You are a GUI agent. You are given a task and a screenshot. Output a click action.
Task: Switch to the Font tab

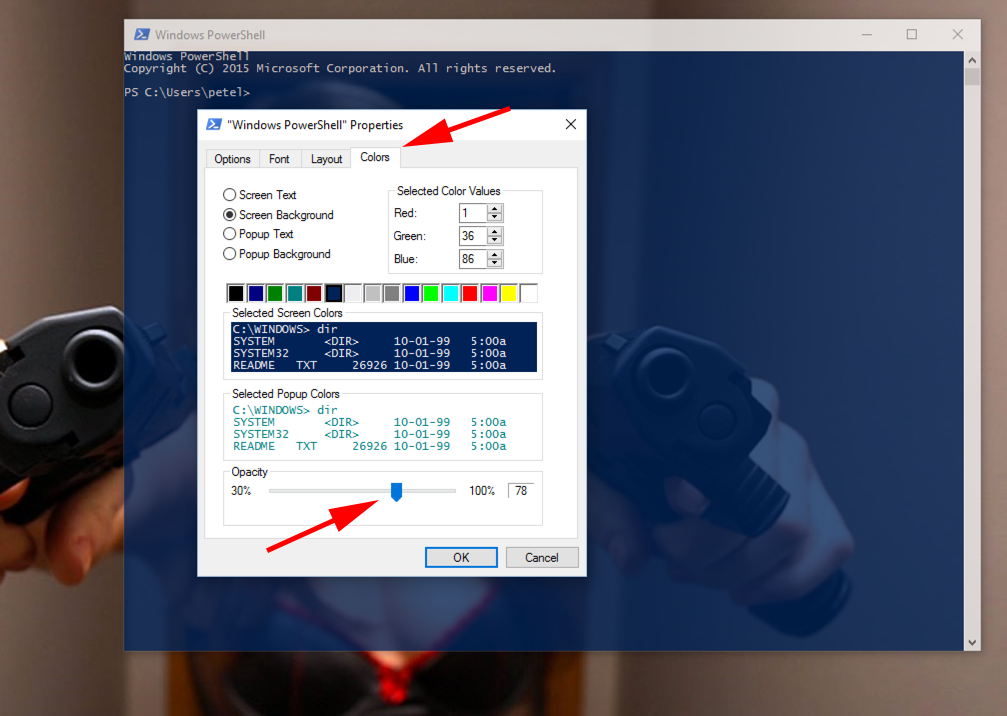coord(279,159)
